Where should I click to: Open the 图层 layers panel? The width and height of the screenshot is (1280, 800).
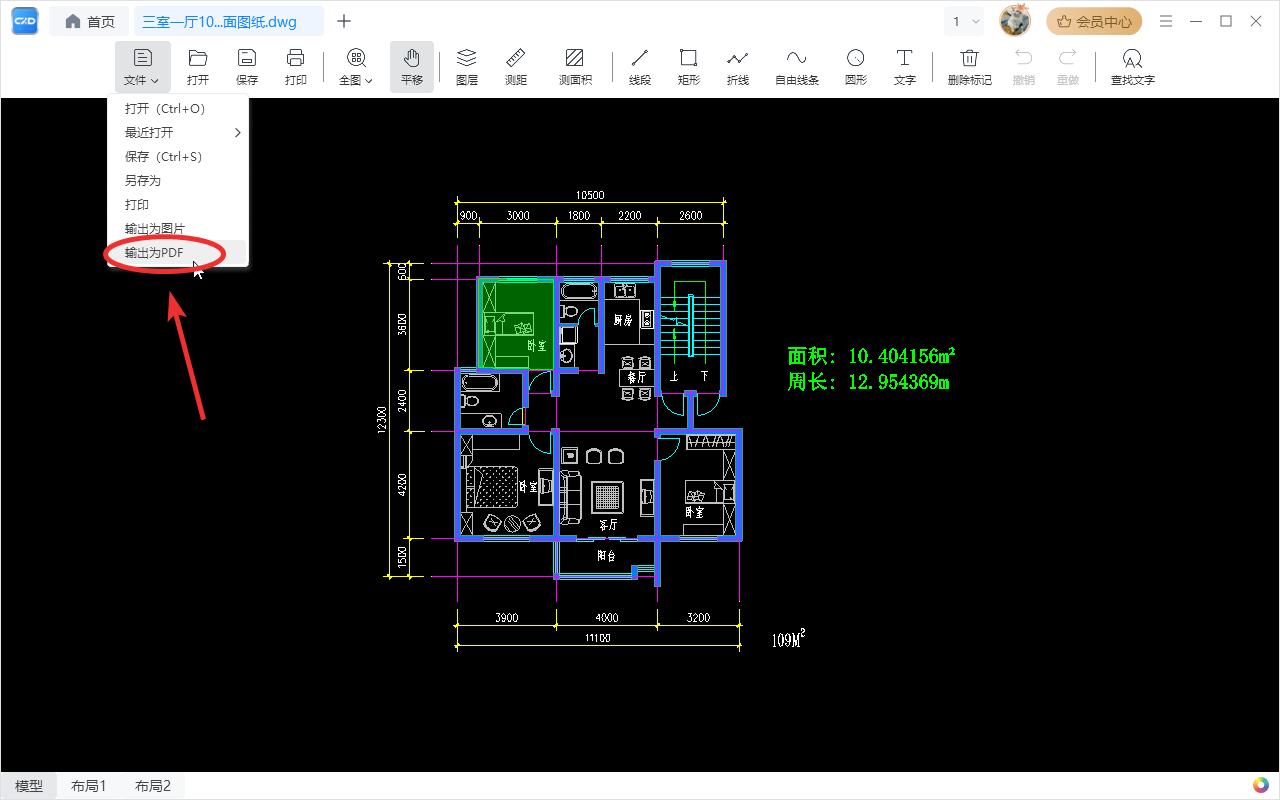coord(467,67)
